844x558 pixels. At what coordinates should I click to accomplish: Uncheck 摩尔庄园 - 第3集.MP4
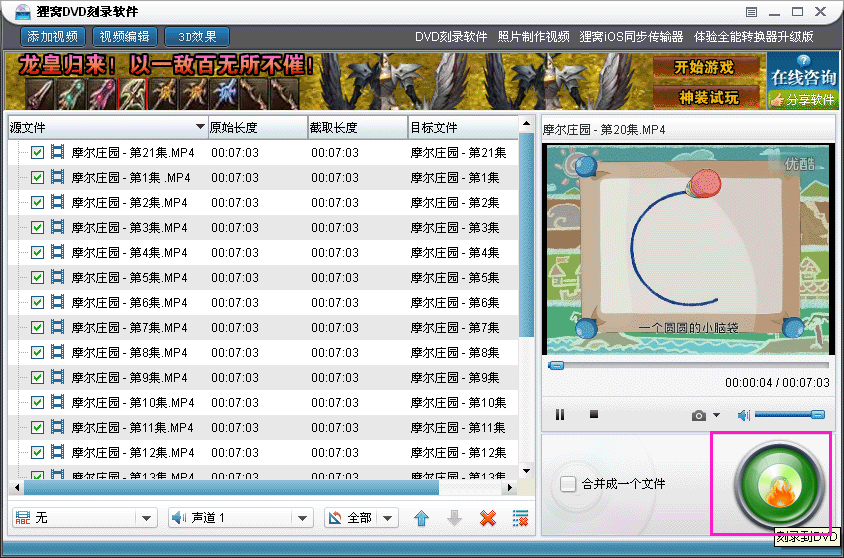37,228
